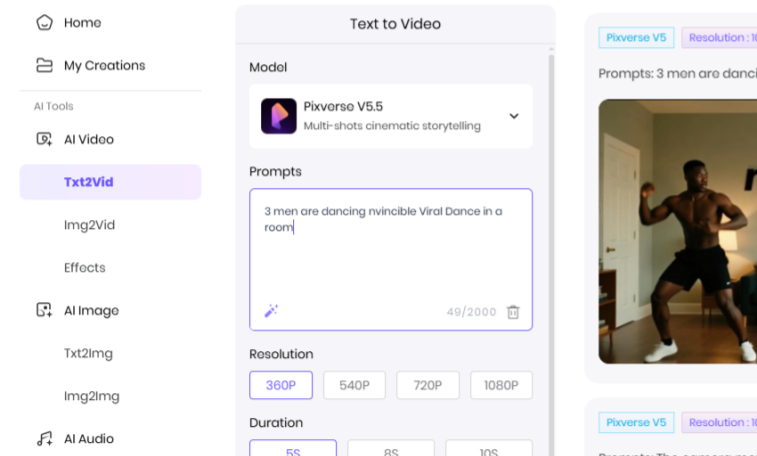Open the dancing man video thumbnail

[678, 230]
